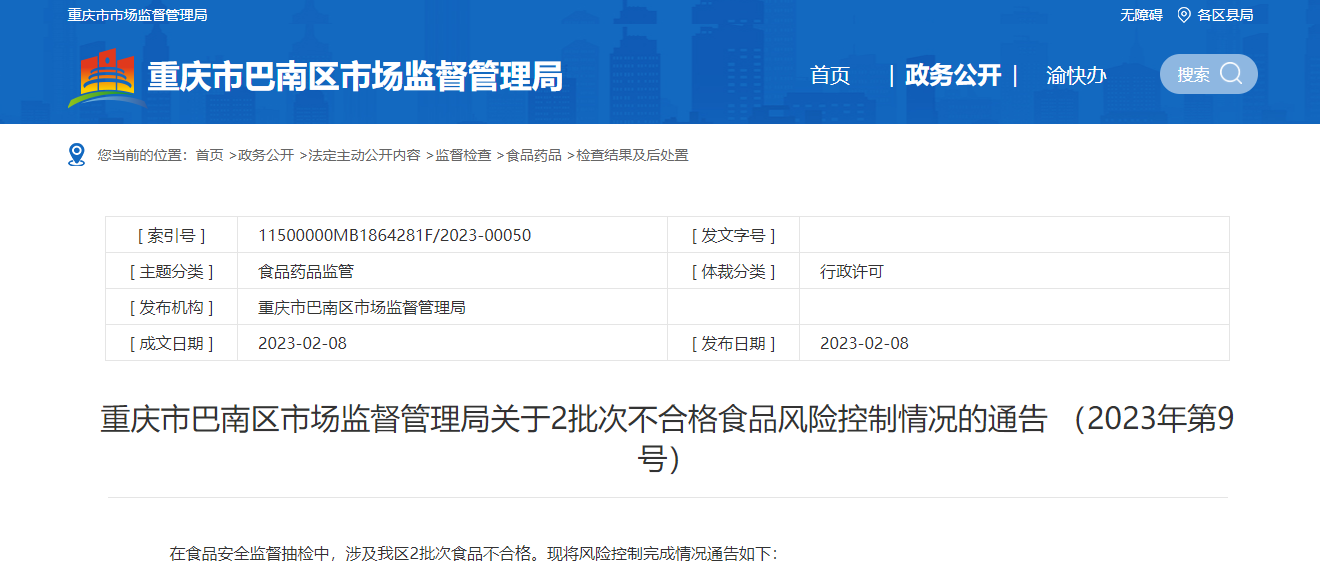Click the blue location marker before breadcrumb
1320x572 pixels.
click(77, 154)
